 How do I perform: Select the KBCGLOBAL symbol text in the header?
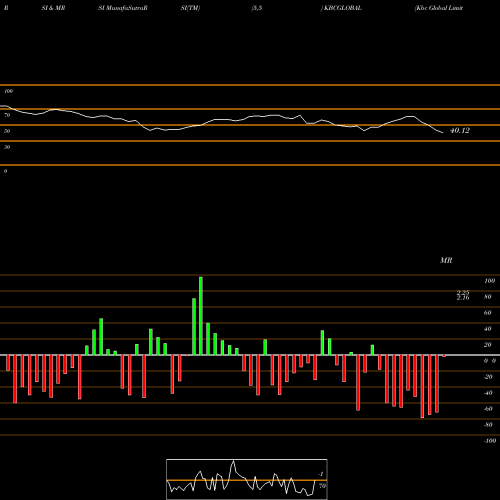[x=342, y=8]
